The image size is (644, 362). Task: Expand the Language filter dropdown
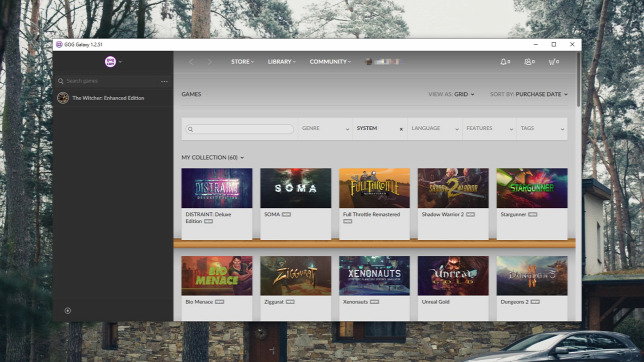click(x=435, y=129)
